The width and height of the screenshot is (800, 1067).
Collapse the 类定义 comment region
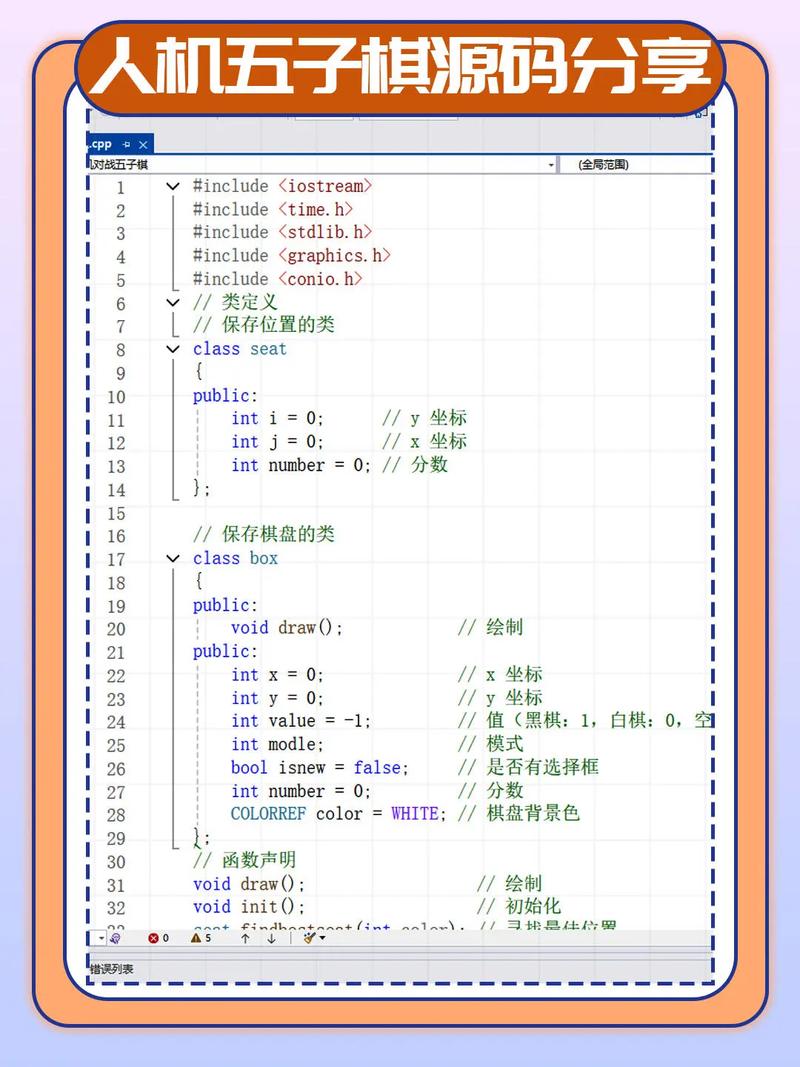[172, 302]
